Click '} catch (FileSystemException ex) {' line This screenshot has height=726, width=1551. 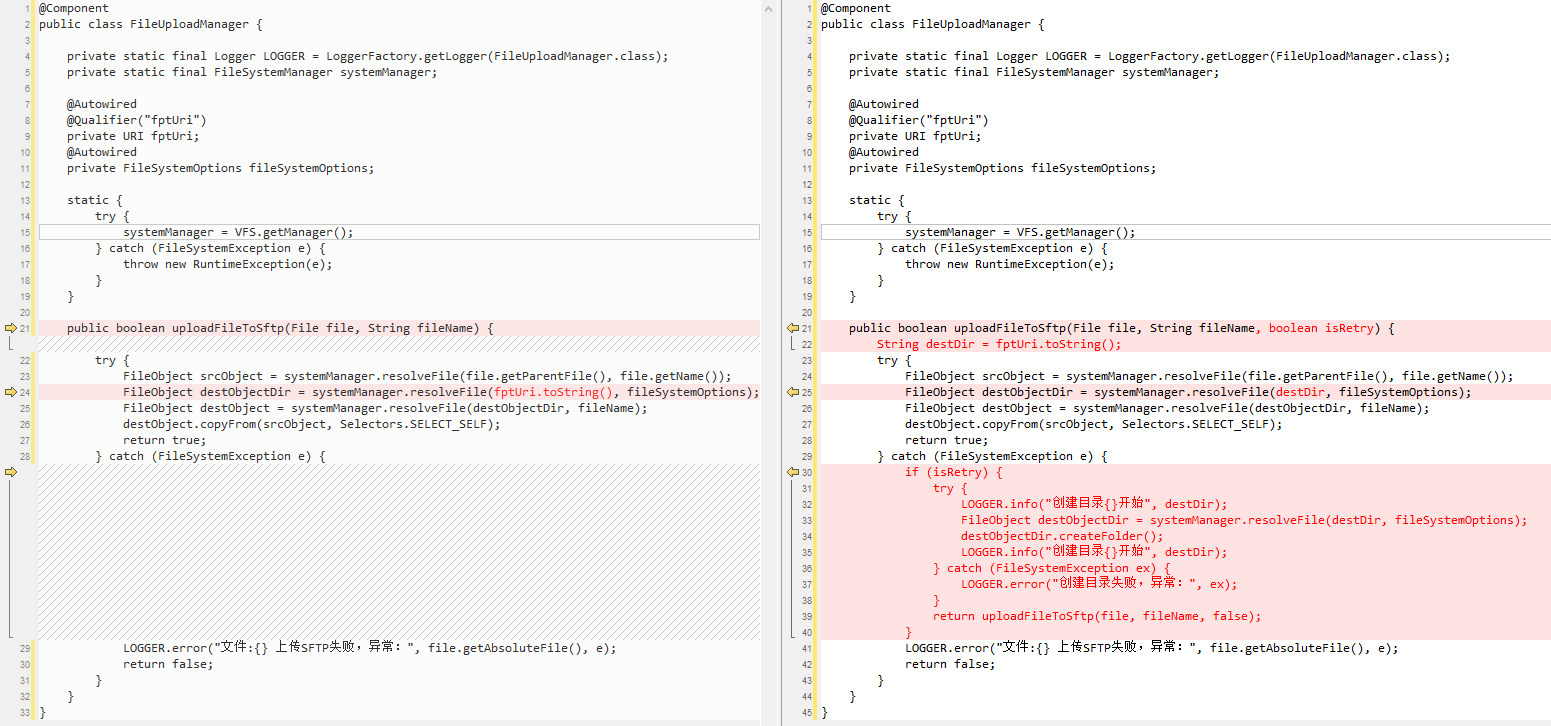pyautogui.click(x=1051, y=568)
